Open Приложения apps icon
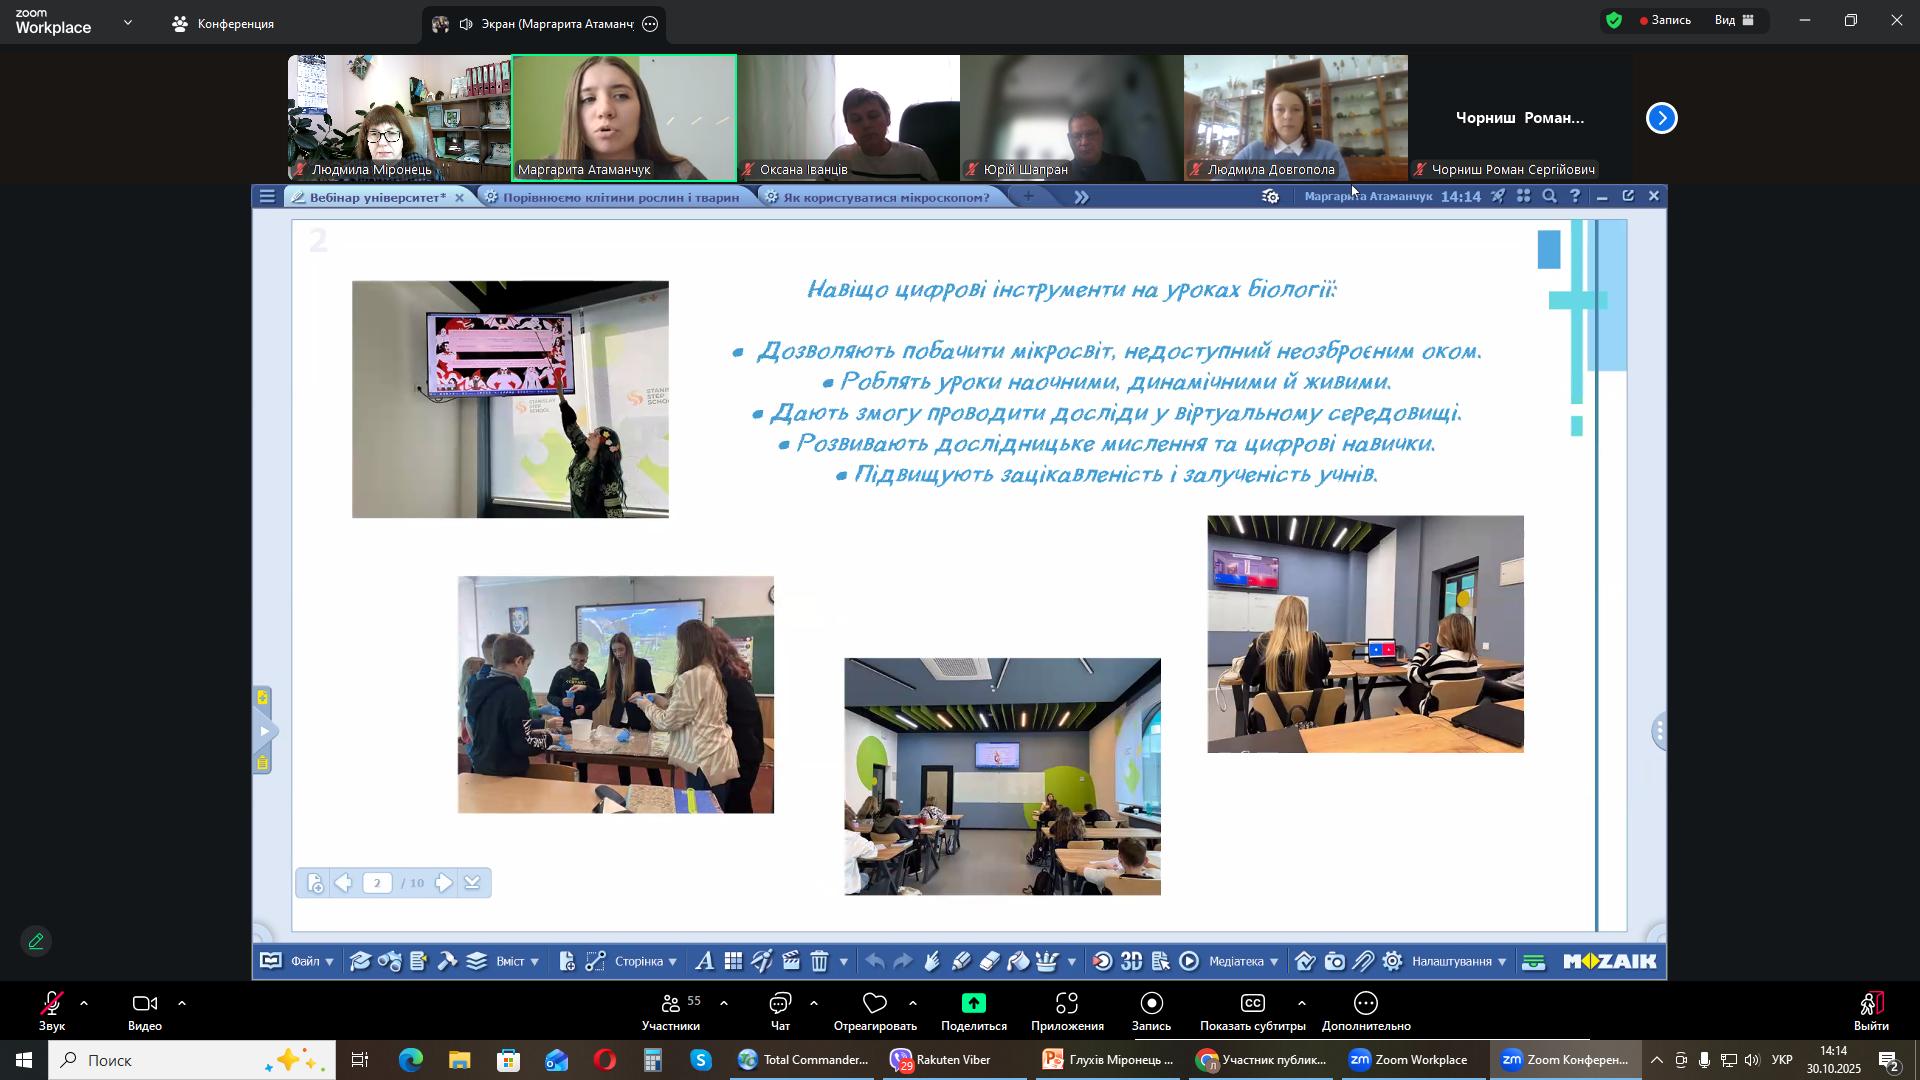The image size is (1920, 1080). click(1067, 1010)
